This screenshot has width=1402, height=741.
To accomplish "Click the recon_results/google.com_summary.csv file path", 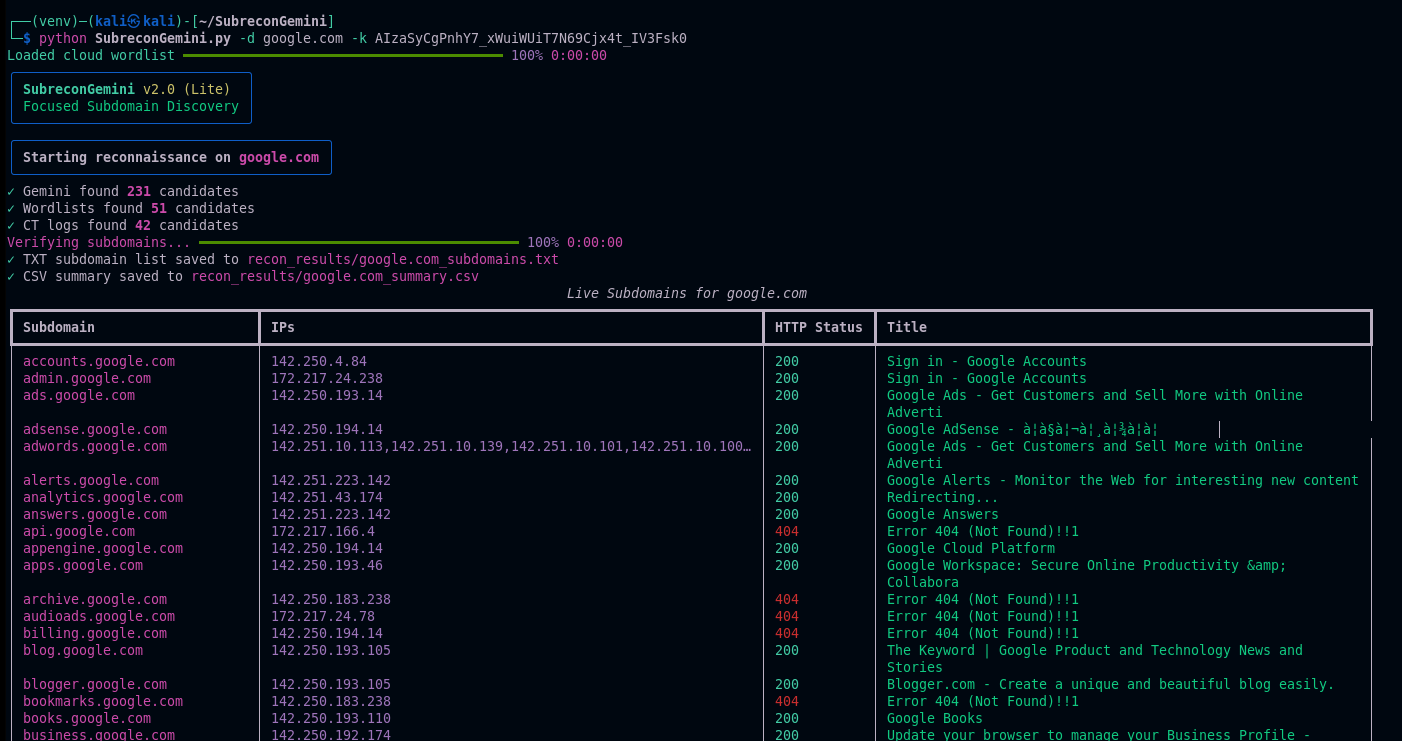I will [x=335, y=276].
